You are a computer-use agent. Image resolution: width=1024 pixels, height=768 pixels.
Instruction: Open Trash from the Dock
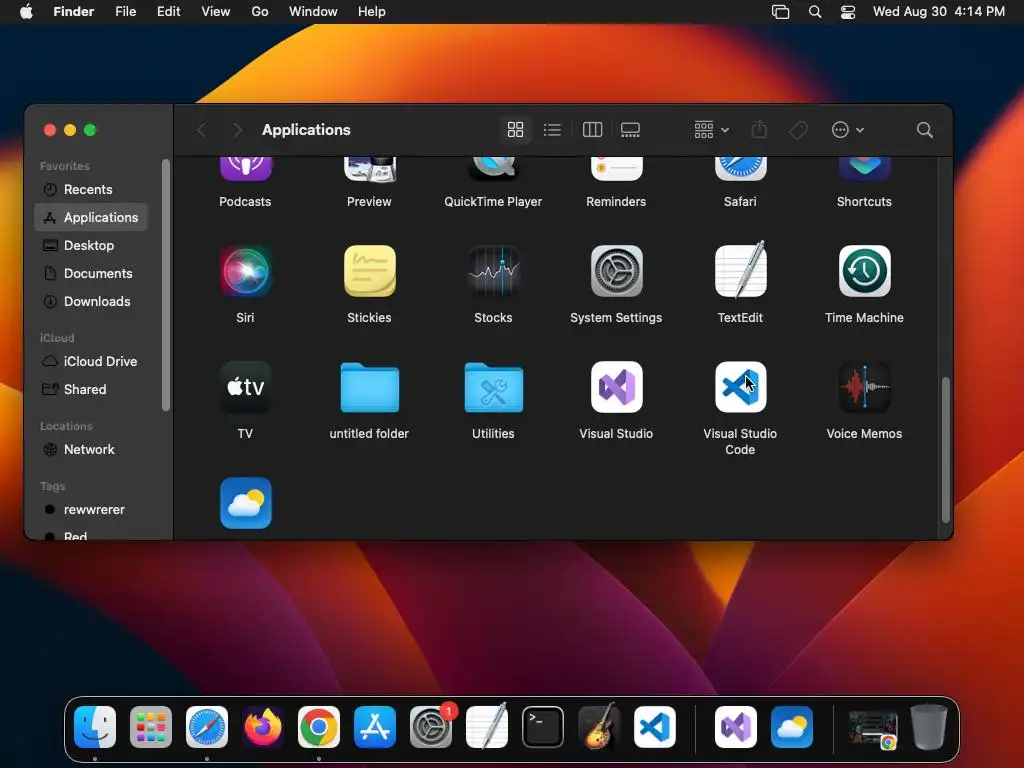pyautogui.click(x=929, y=726)
